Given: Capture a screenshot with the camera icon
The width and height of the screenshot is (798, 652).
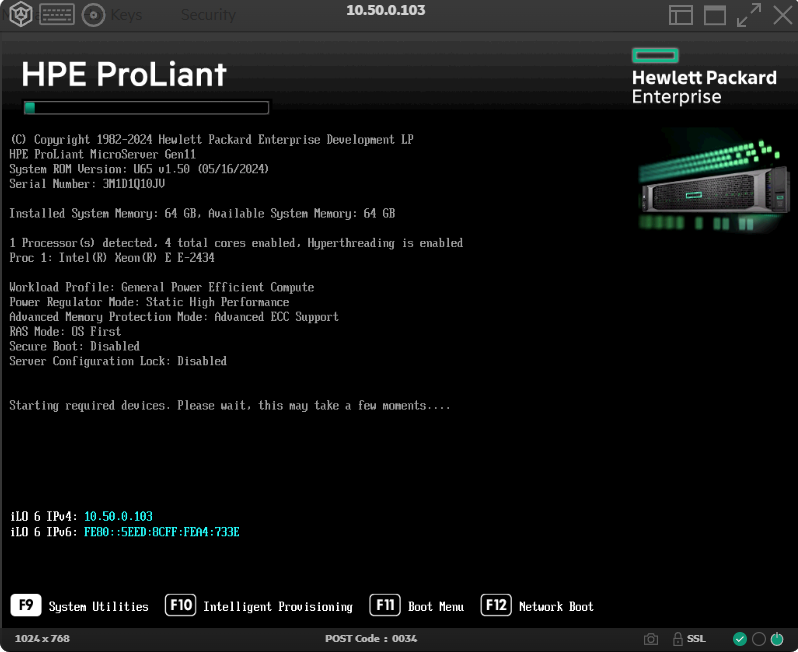Looking at the screenshot, I should click(650, 639).
